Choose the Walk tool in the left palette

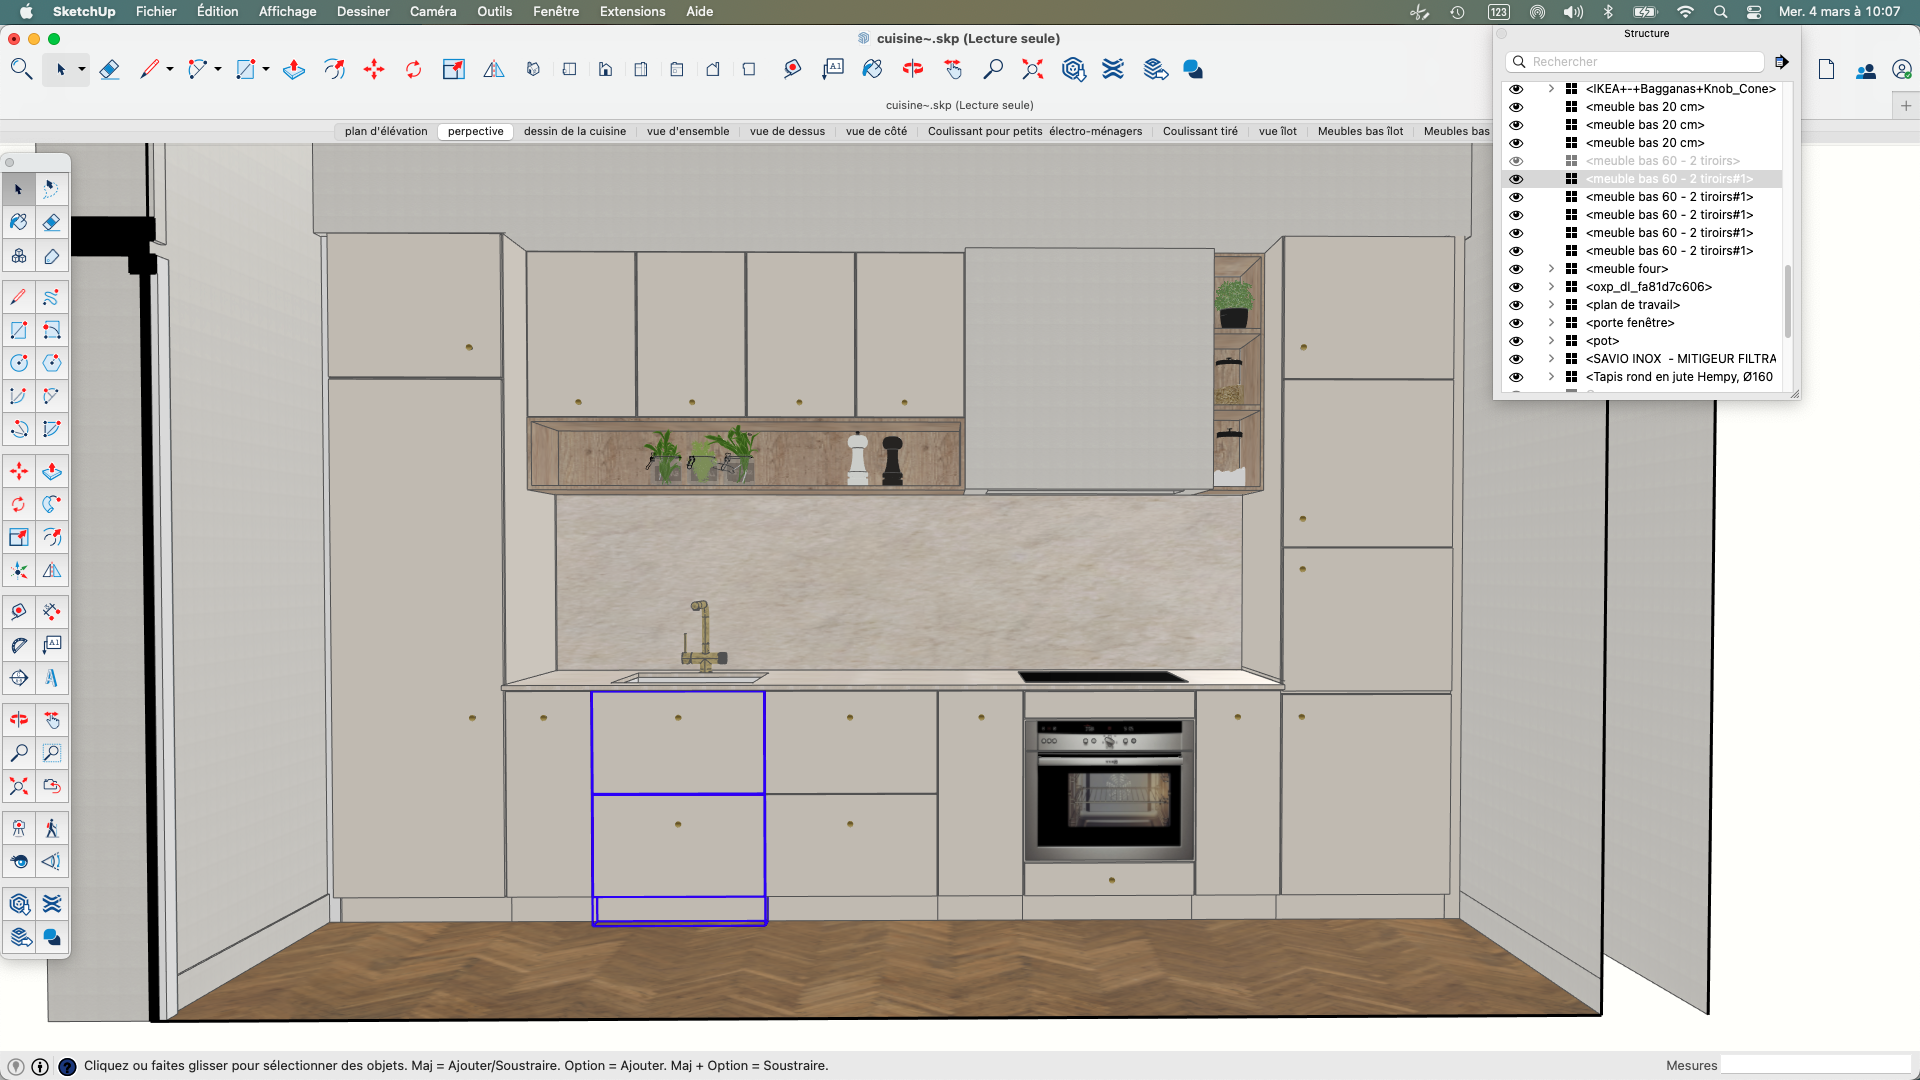(51, 827)
